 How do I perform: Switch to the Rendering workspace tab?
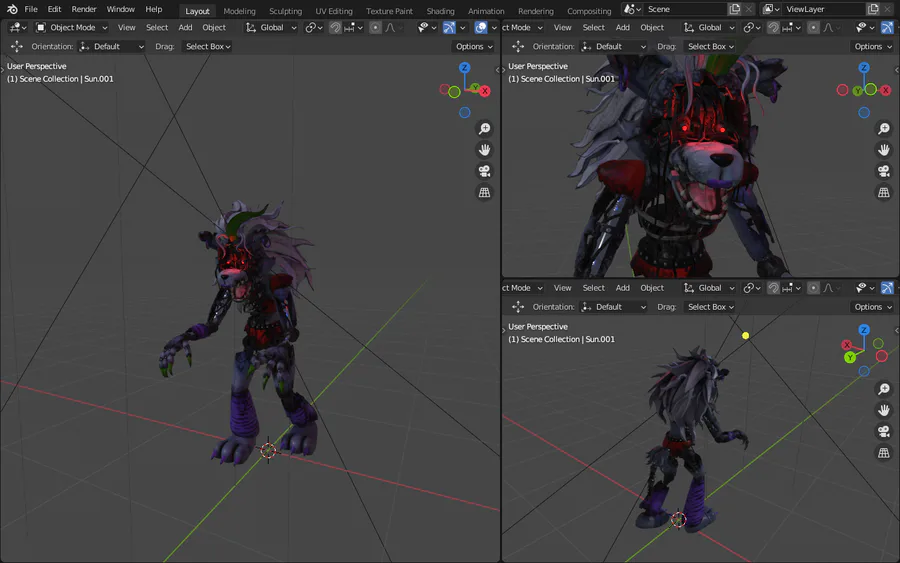[536, 11]
